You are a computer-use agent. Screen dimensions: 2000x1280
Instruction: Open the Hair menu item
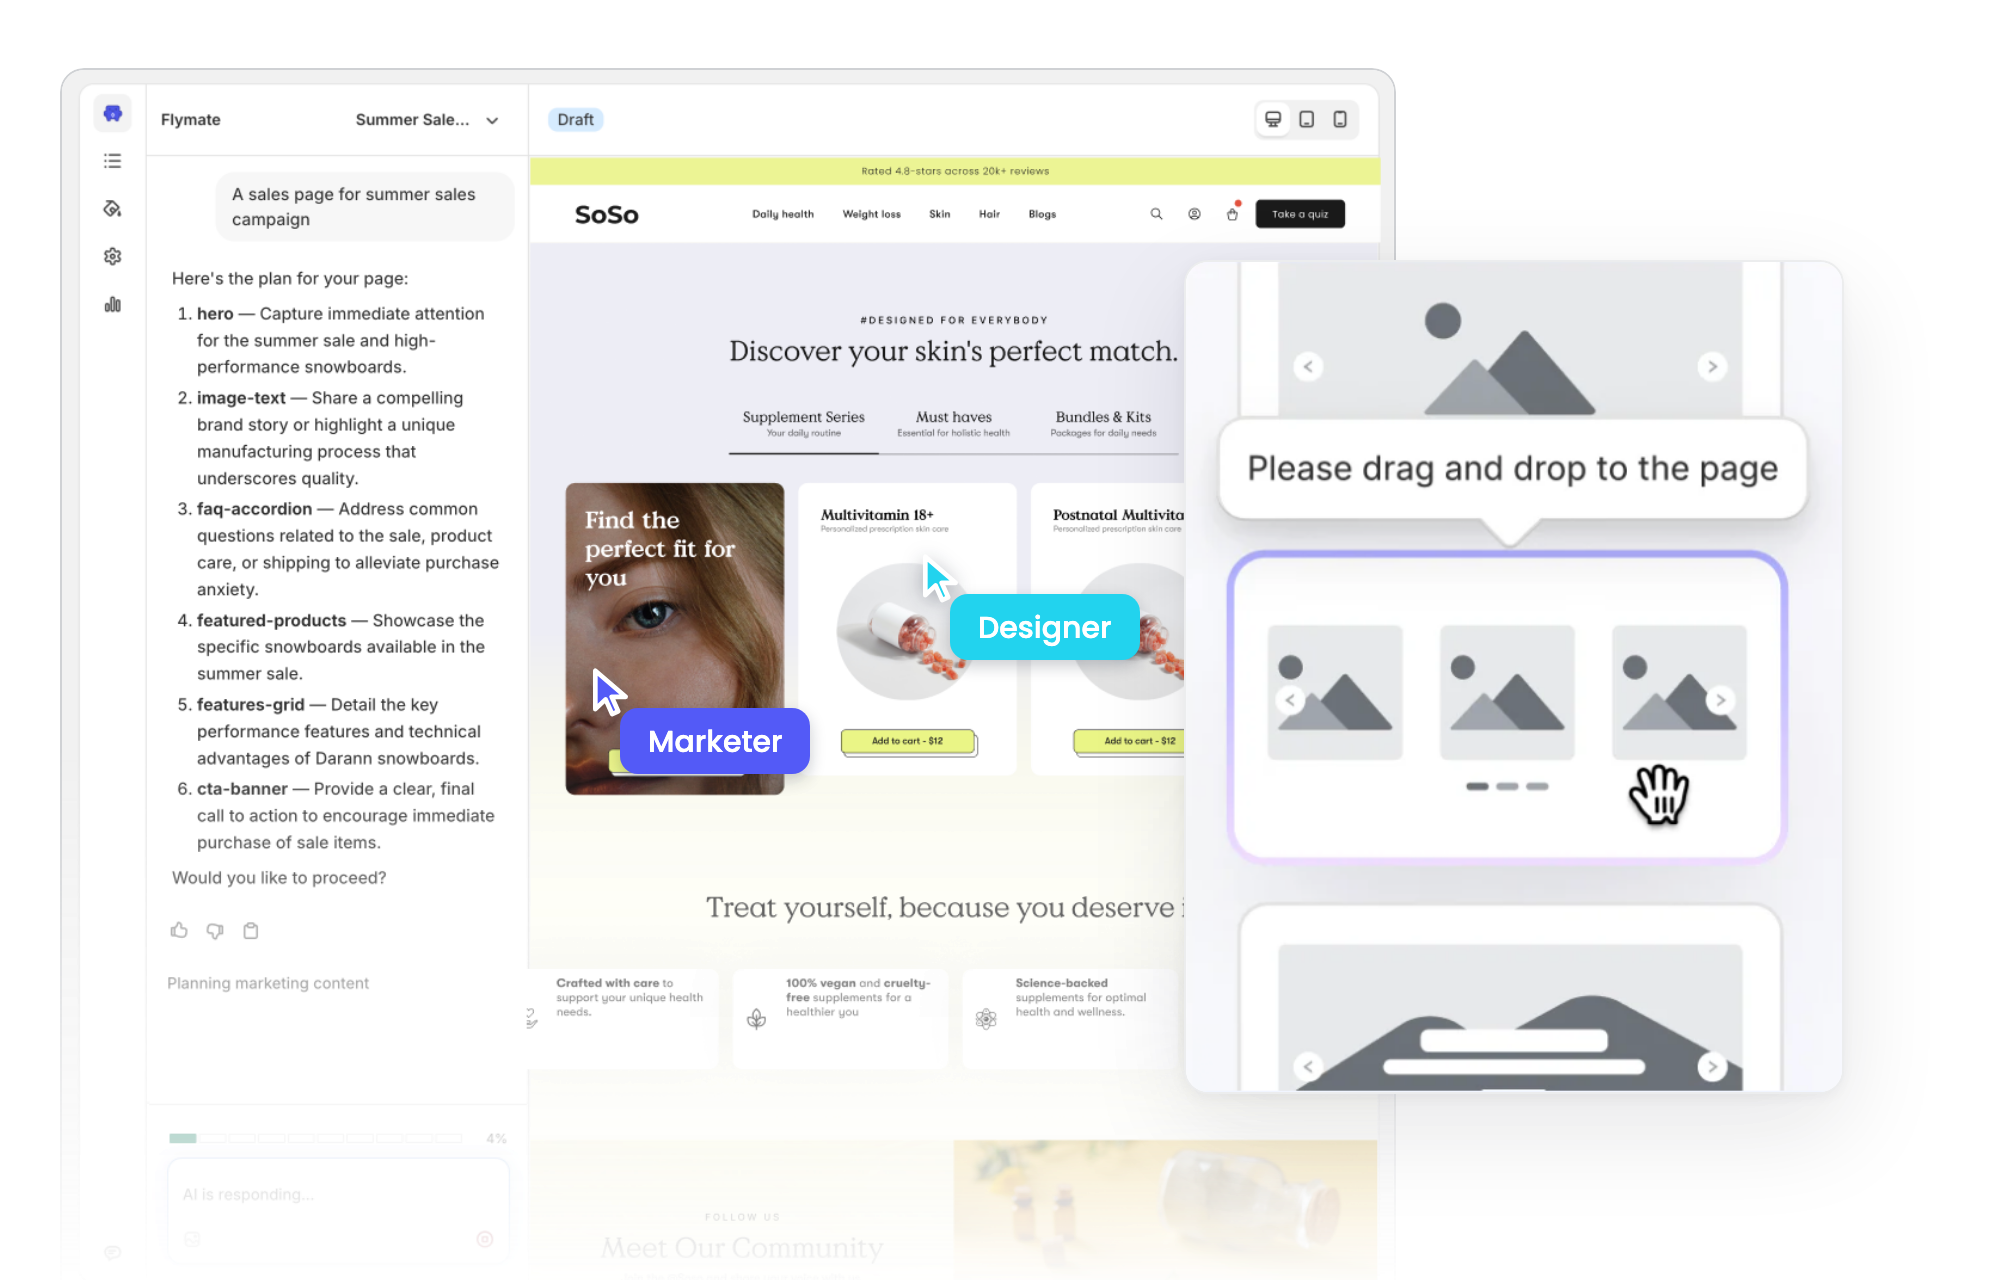point(989,214)
